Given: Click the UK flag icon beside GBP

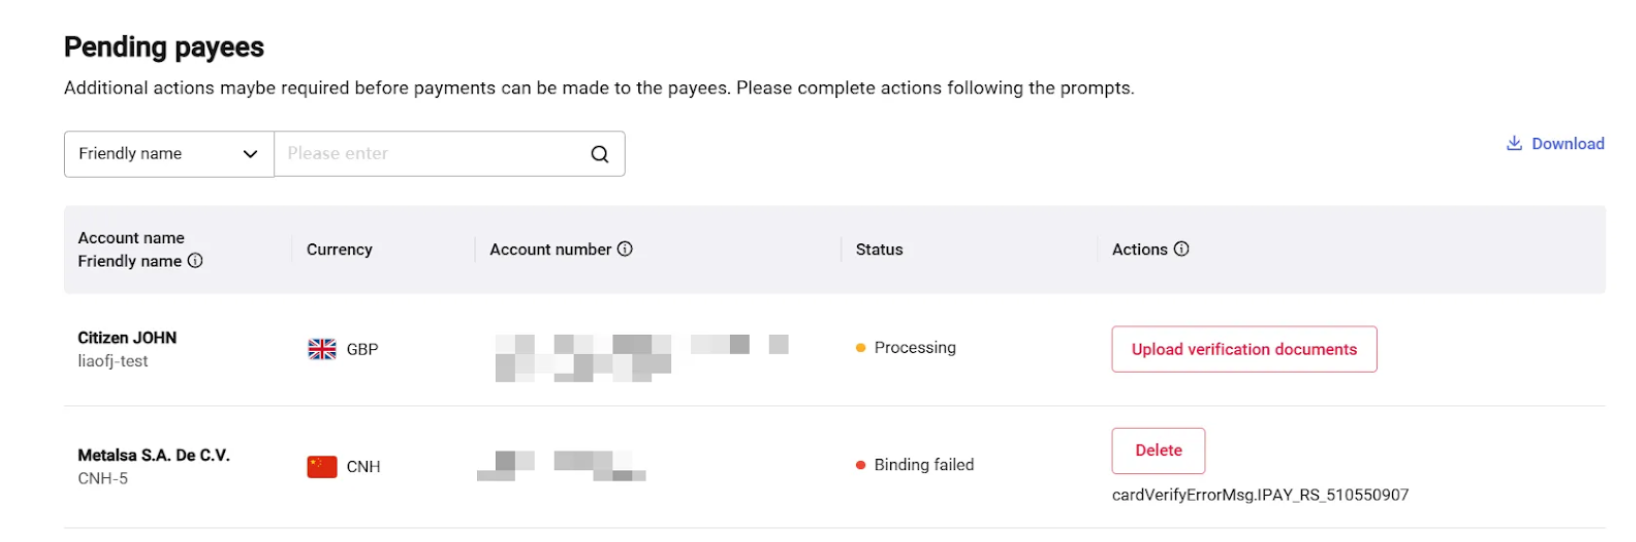Looking at the screenshot, I should click(322, 349).
